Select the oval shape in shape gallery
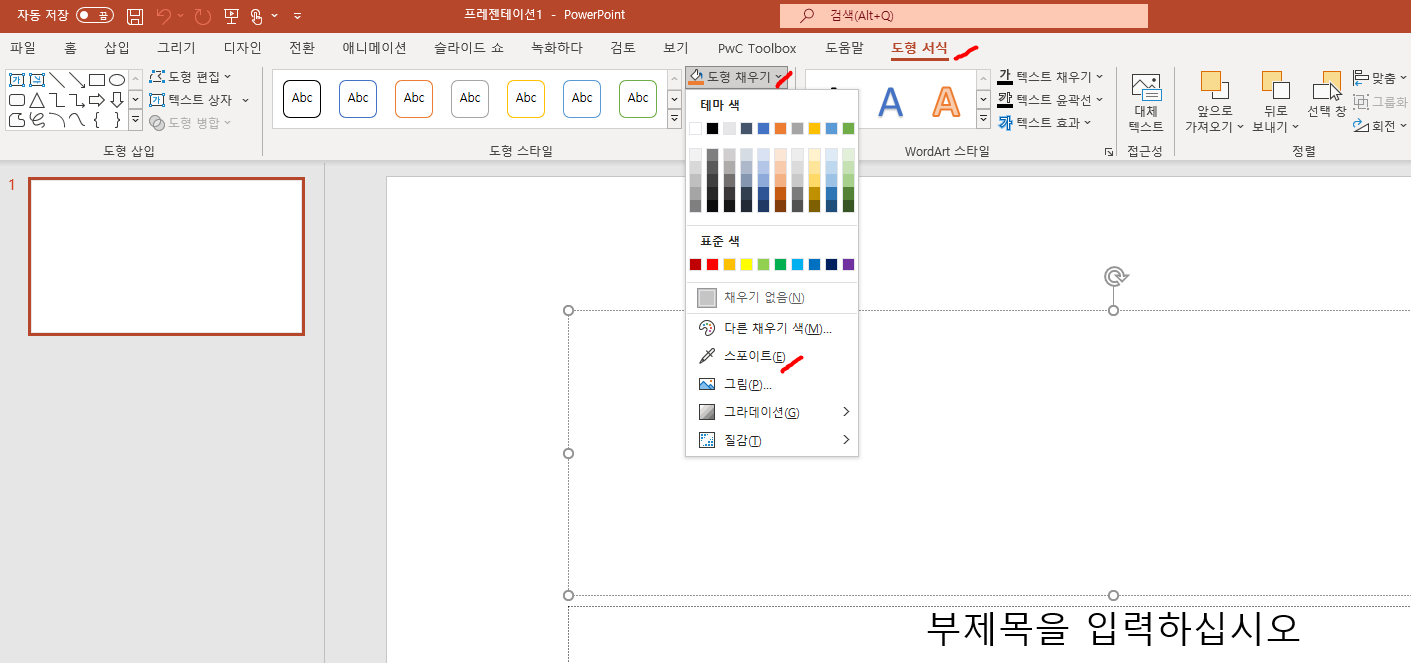 point(117,80)
